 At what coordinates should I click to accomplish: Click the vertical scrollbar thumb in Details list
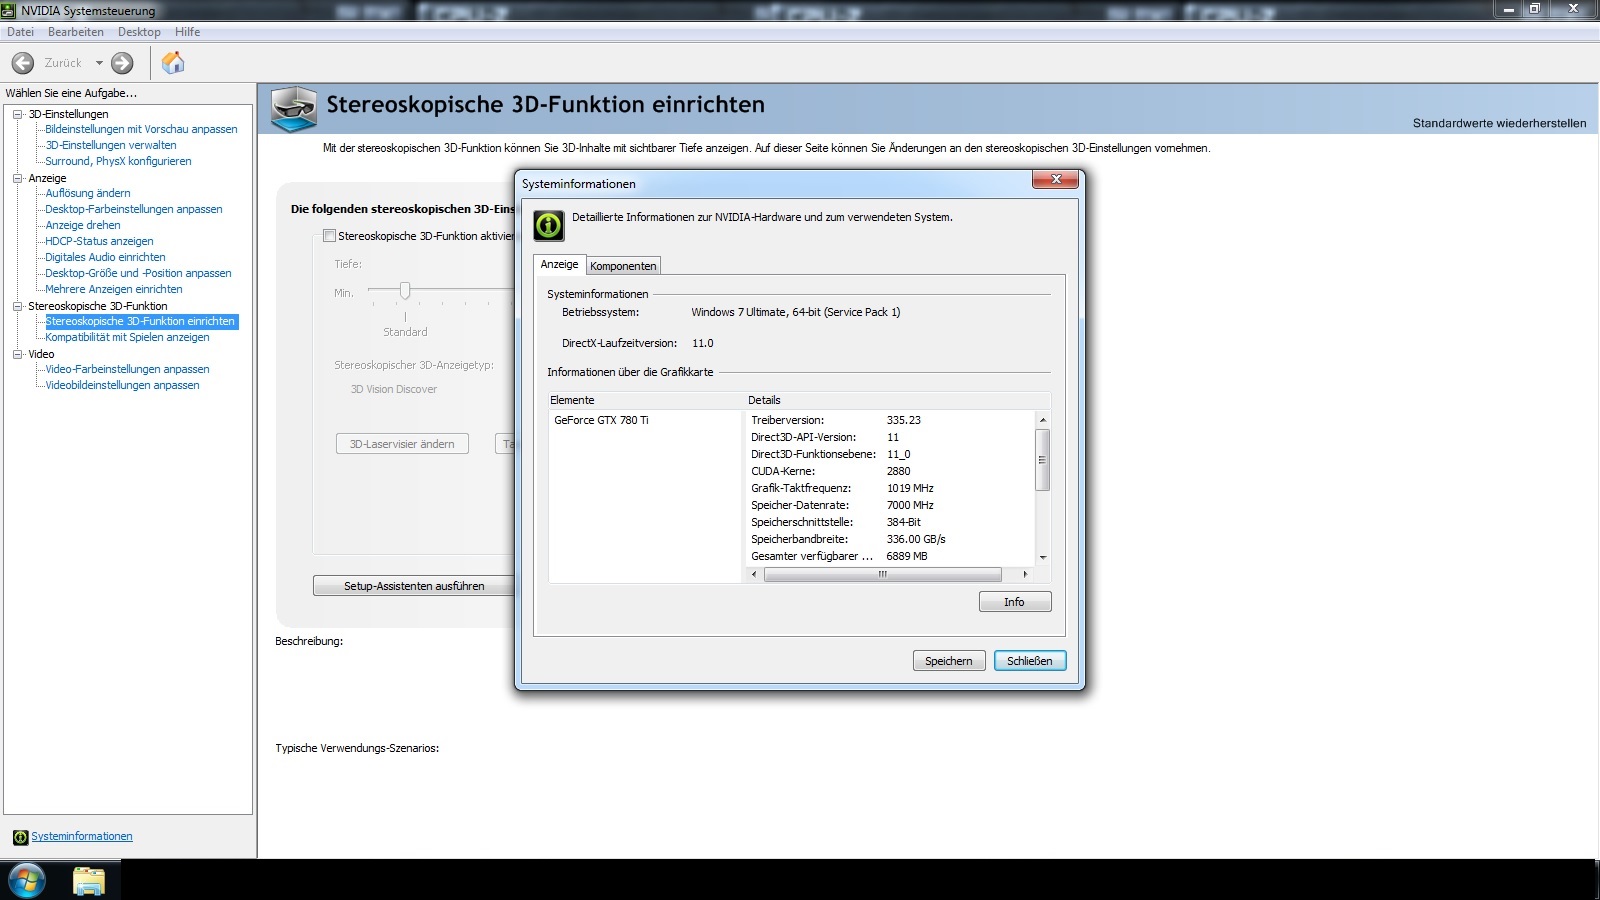pyautogui.click(x=1042, y=460)
